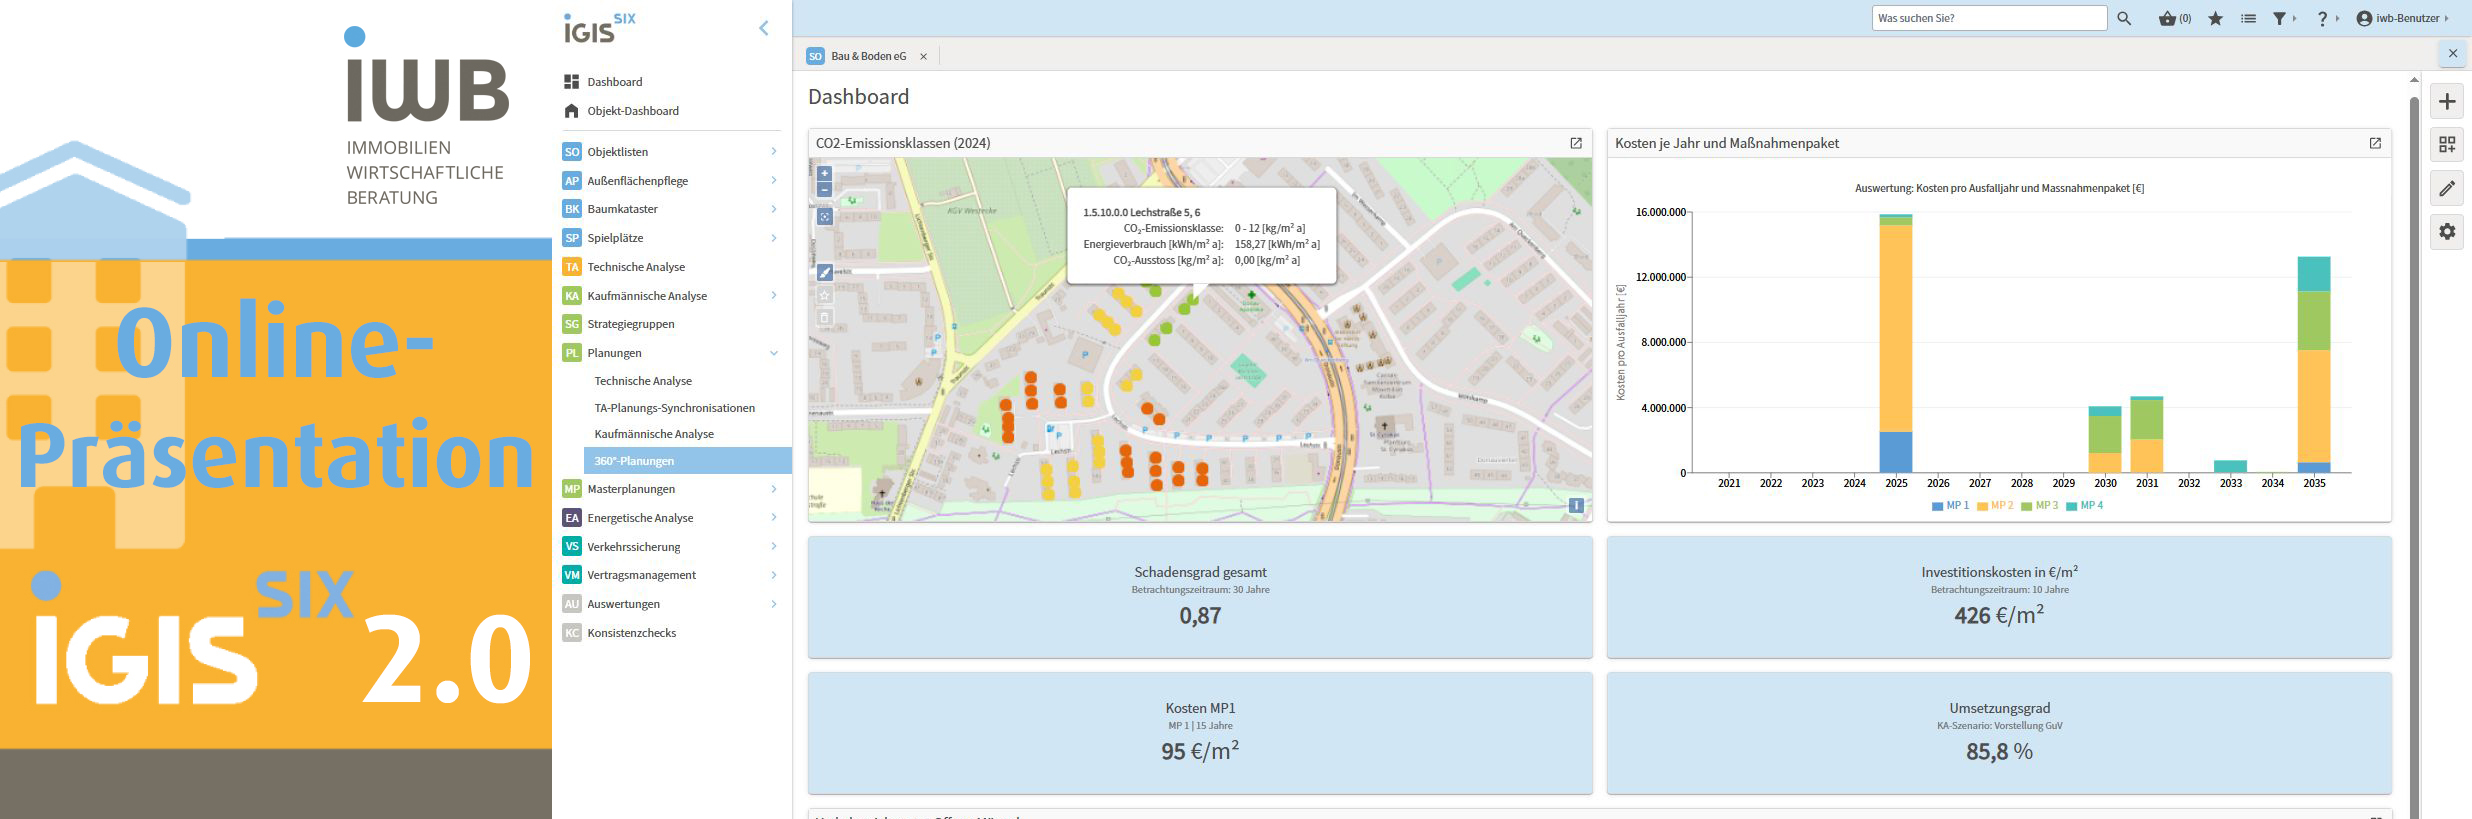
Task: Click the TA Technische Analyse icon
Action: [x=572, y=267]
